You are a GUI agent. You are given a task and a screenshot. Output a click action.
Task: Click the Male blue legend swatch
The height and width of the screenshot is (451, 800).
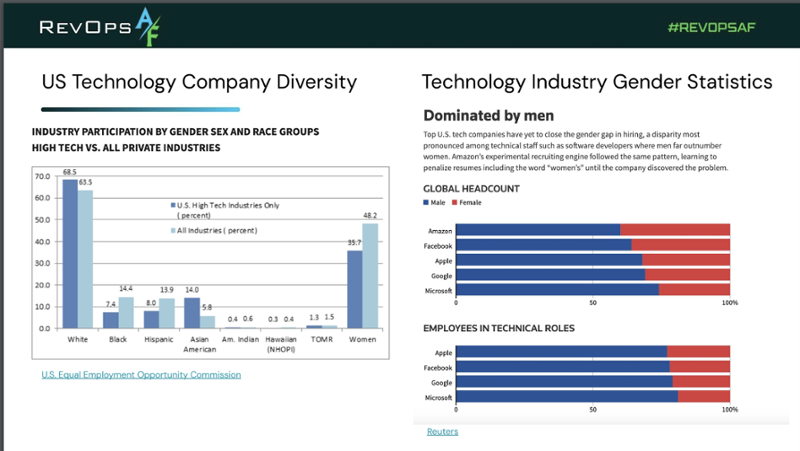426,203
